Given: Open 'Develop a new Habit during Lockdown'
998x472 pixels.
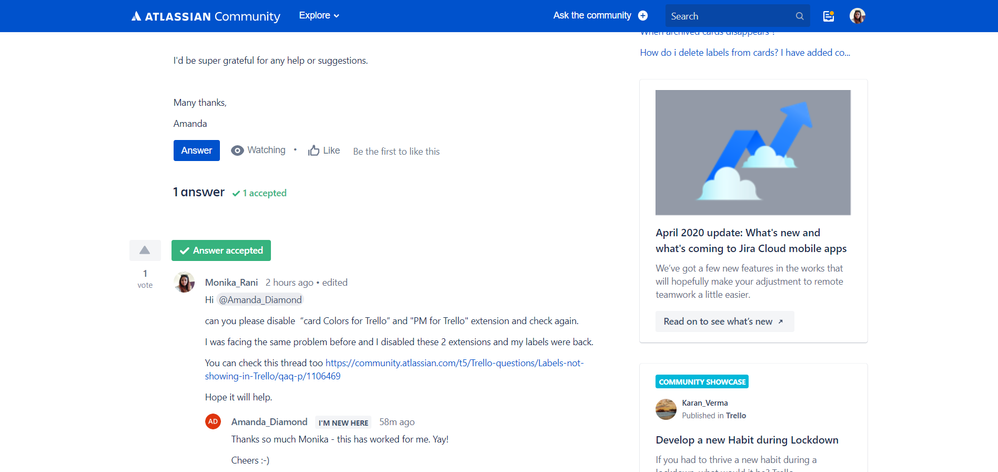Looking at the screenshot, I should pos(747,440).
